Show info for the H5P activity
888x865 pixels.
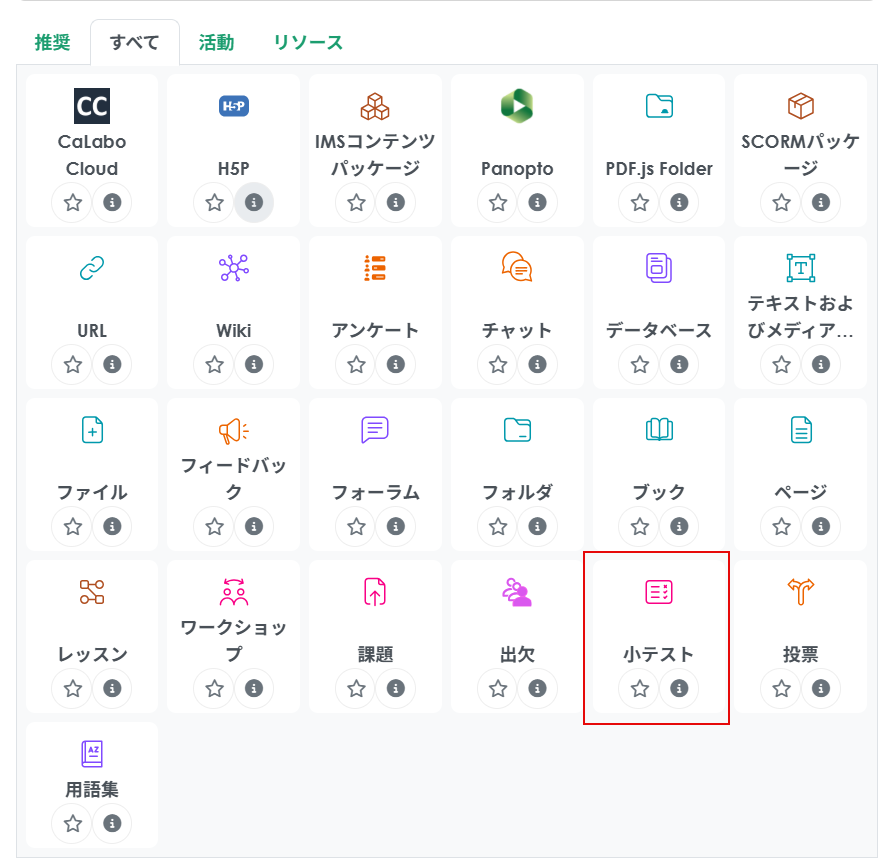(254, 203)
